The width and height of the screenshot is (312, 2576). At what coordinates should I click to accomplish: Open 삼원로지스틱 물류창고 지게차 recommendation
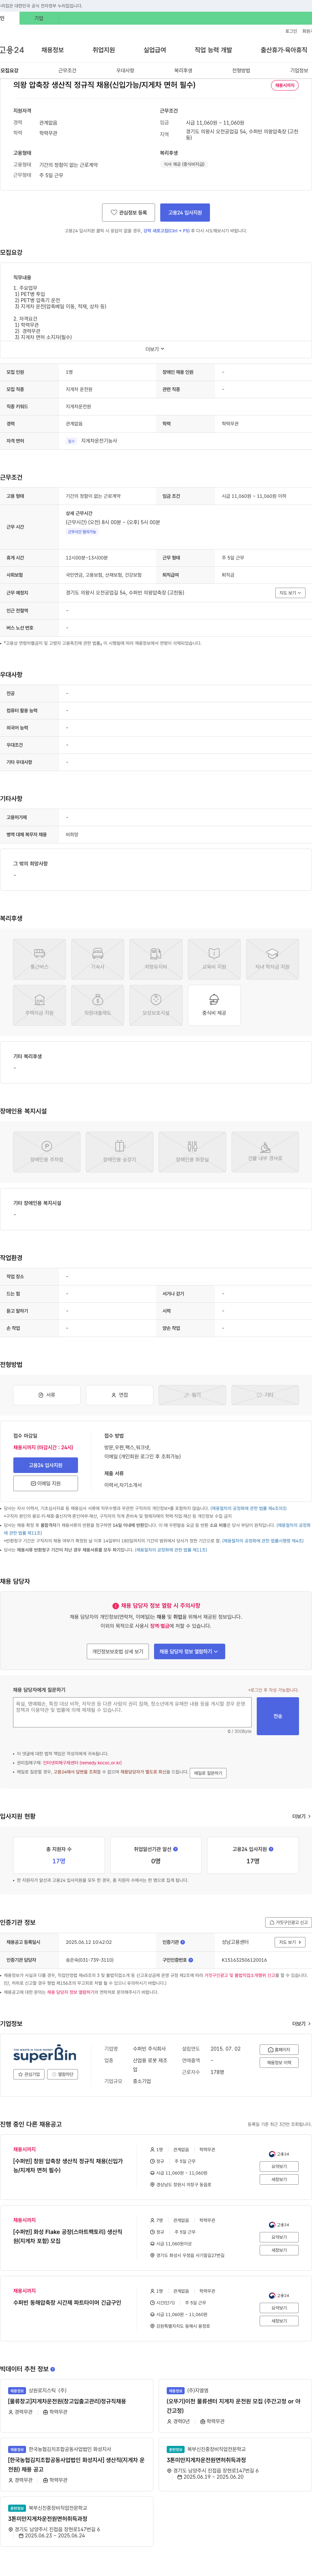[67, 2401]
